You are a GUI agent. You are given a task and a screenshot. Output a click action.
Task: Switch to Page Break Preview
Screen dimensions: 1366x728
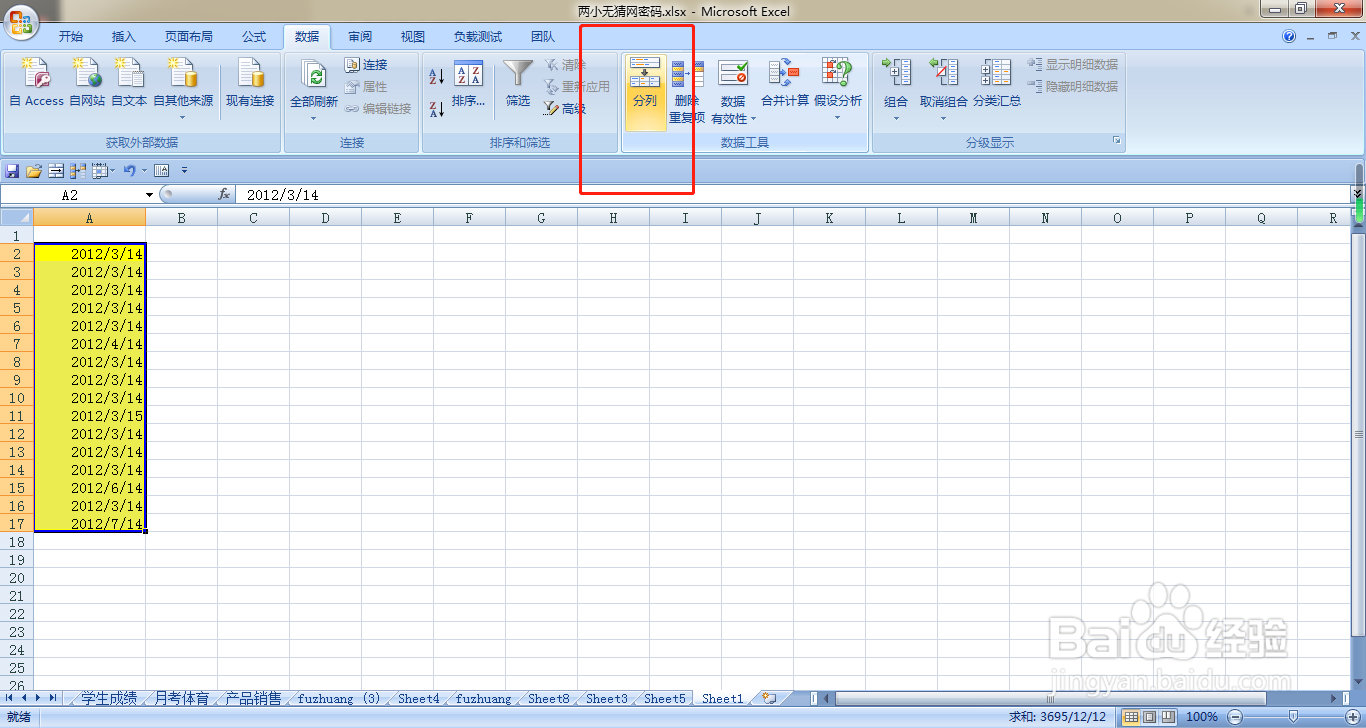1168,716
